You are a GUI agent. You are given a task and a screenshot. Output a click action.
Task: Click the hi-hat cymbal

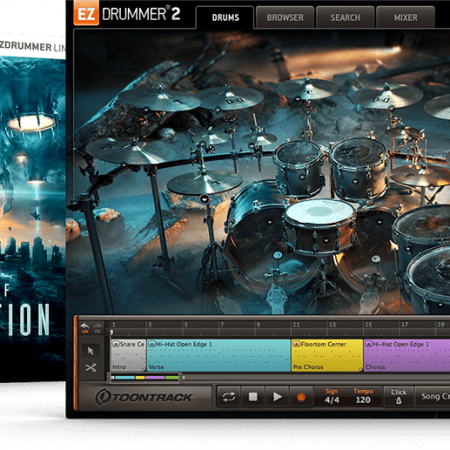(204, 182)
